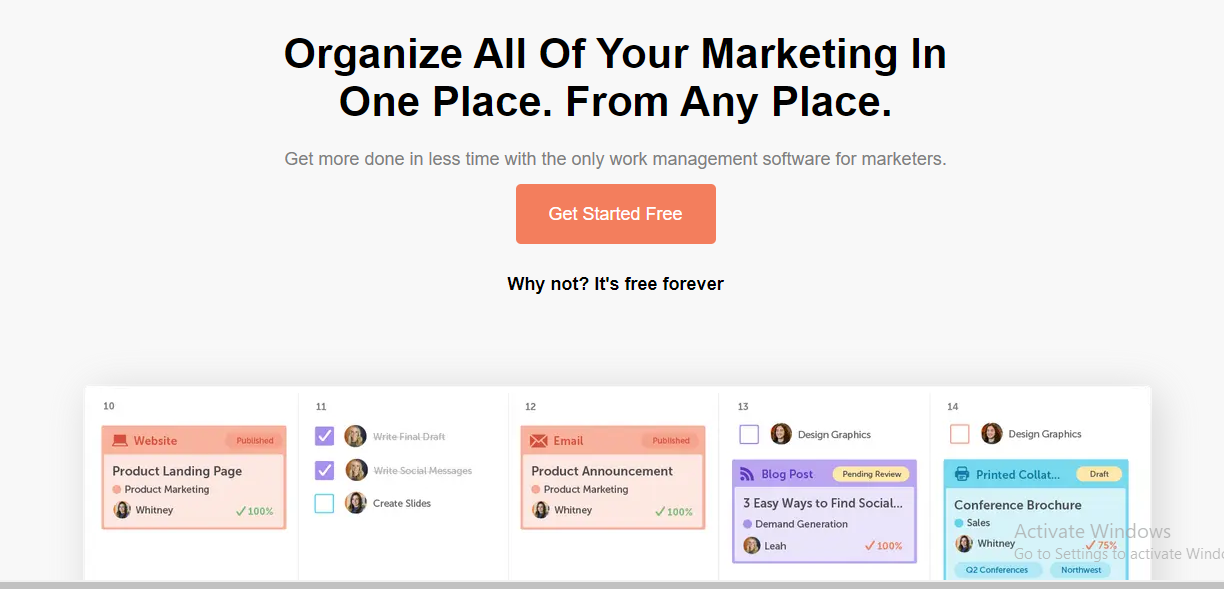This screenshot has width=1224, height=589.
Task: Click Whitney's avatar on Product Landing Page card
Action: point(122,510)
